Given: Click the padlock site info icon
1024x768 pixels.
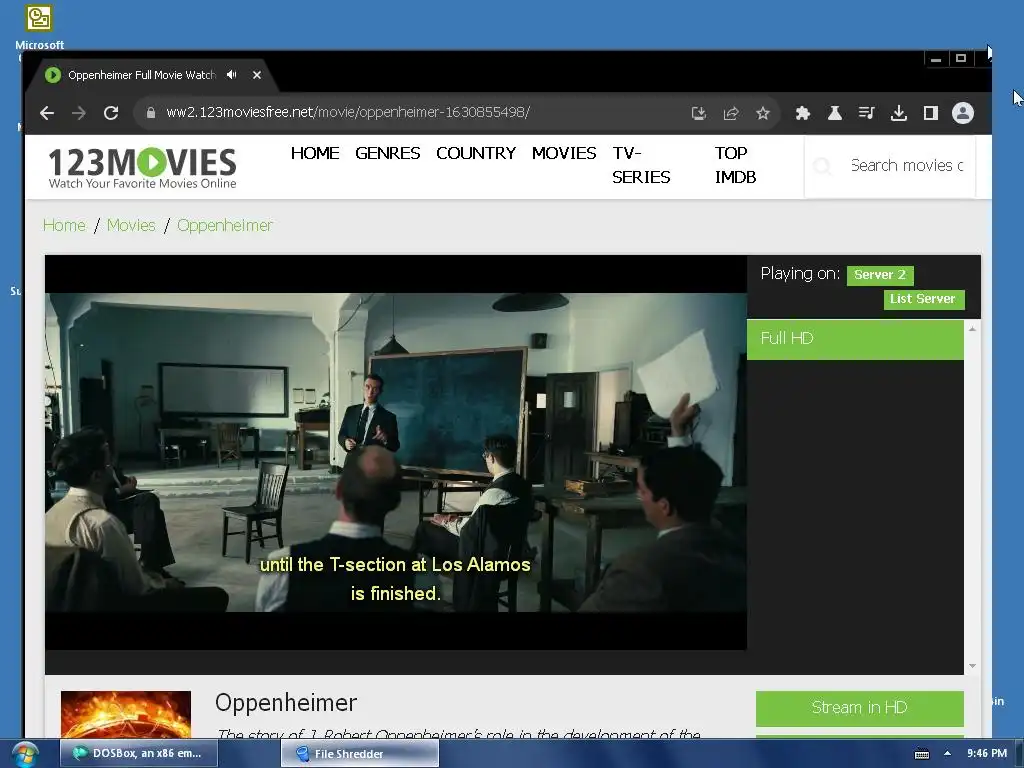Looking at the screenshot, I should [x=151, y=112].
